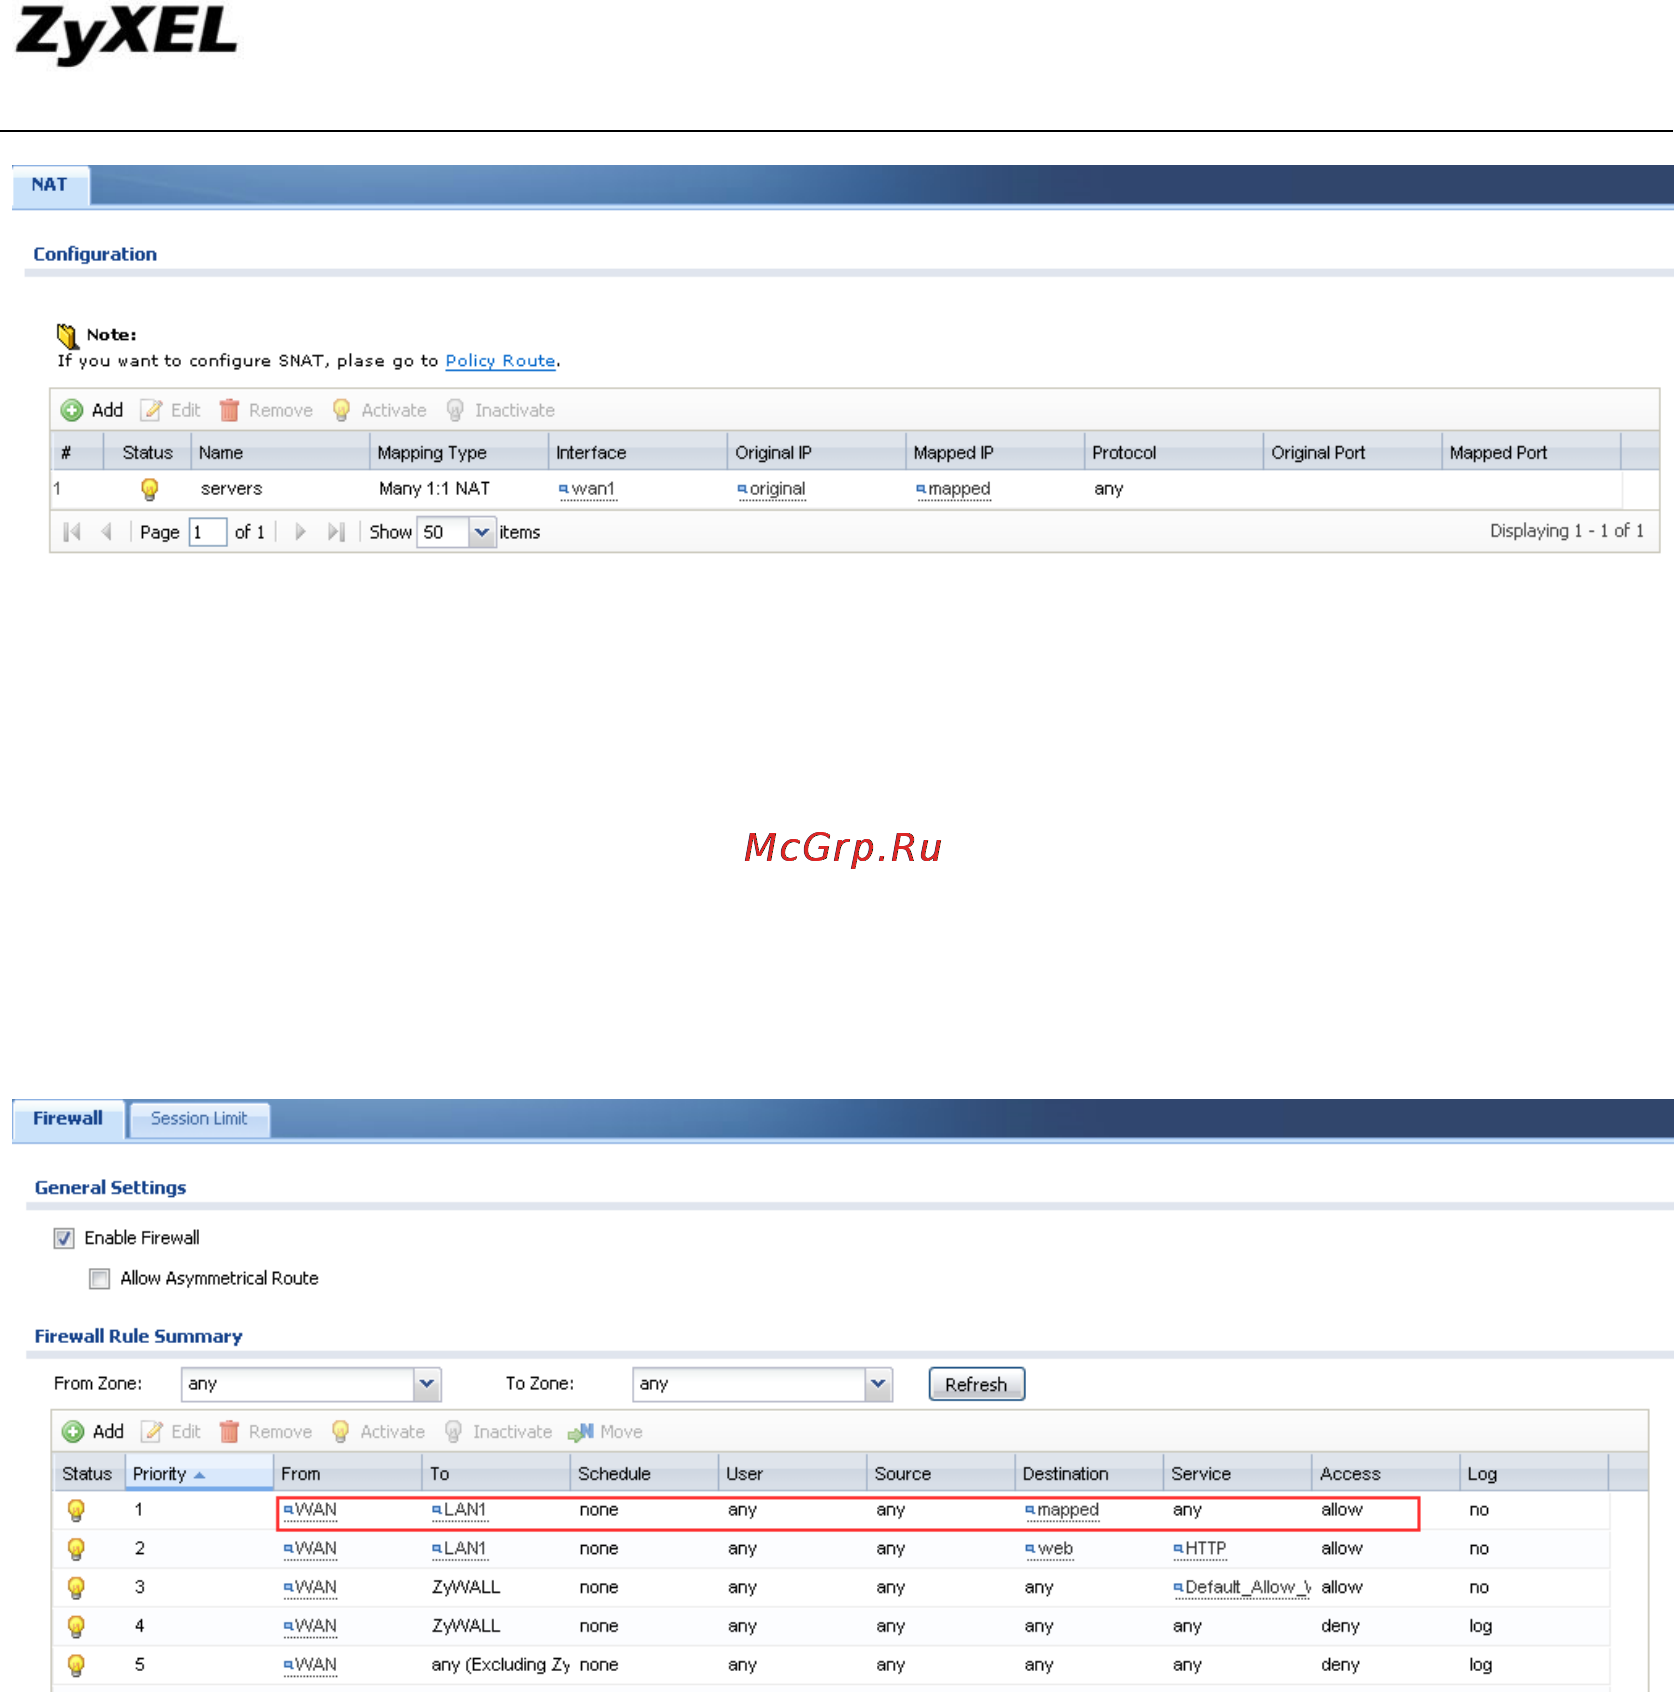Switch to Session Limit tab
This screenshot has height=1692, width=1674.
[199, 1119]
